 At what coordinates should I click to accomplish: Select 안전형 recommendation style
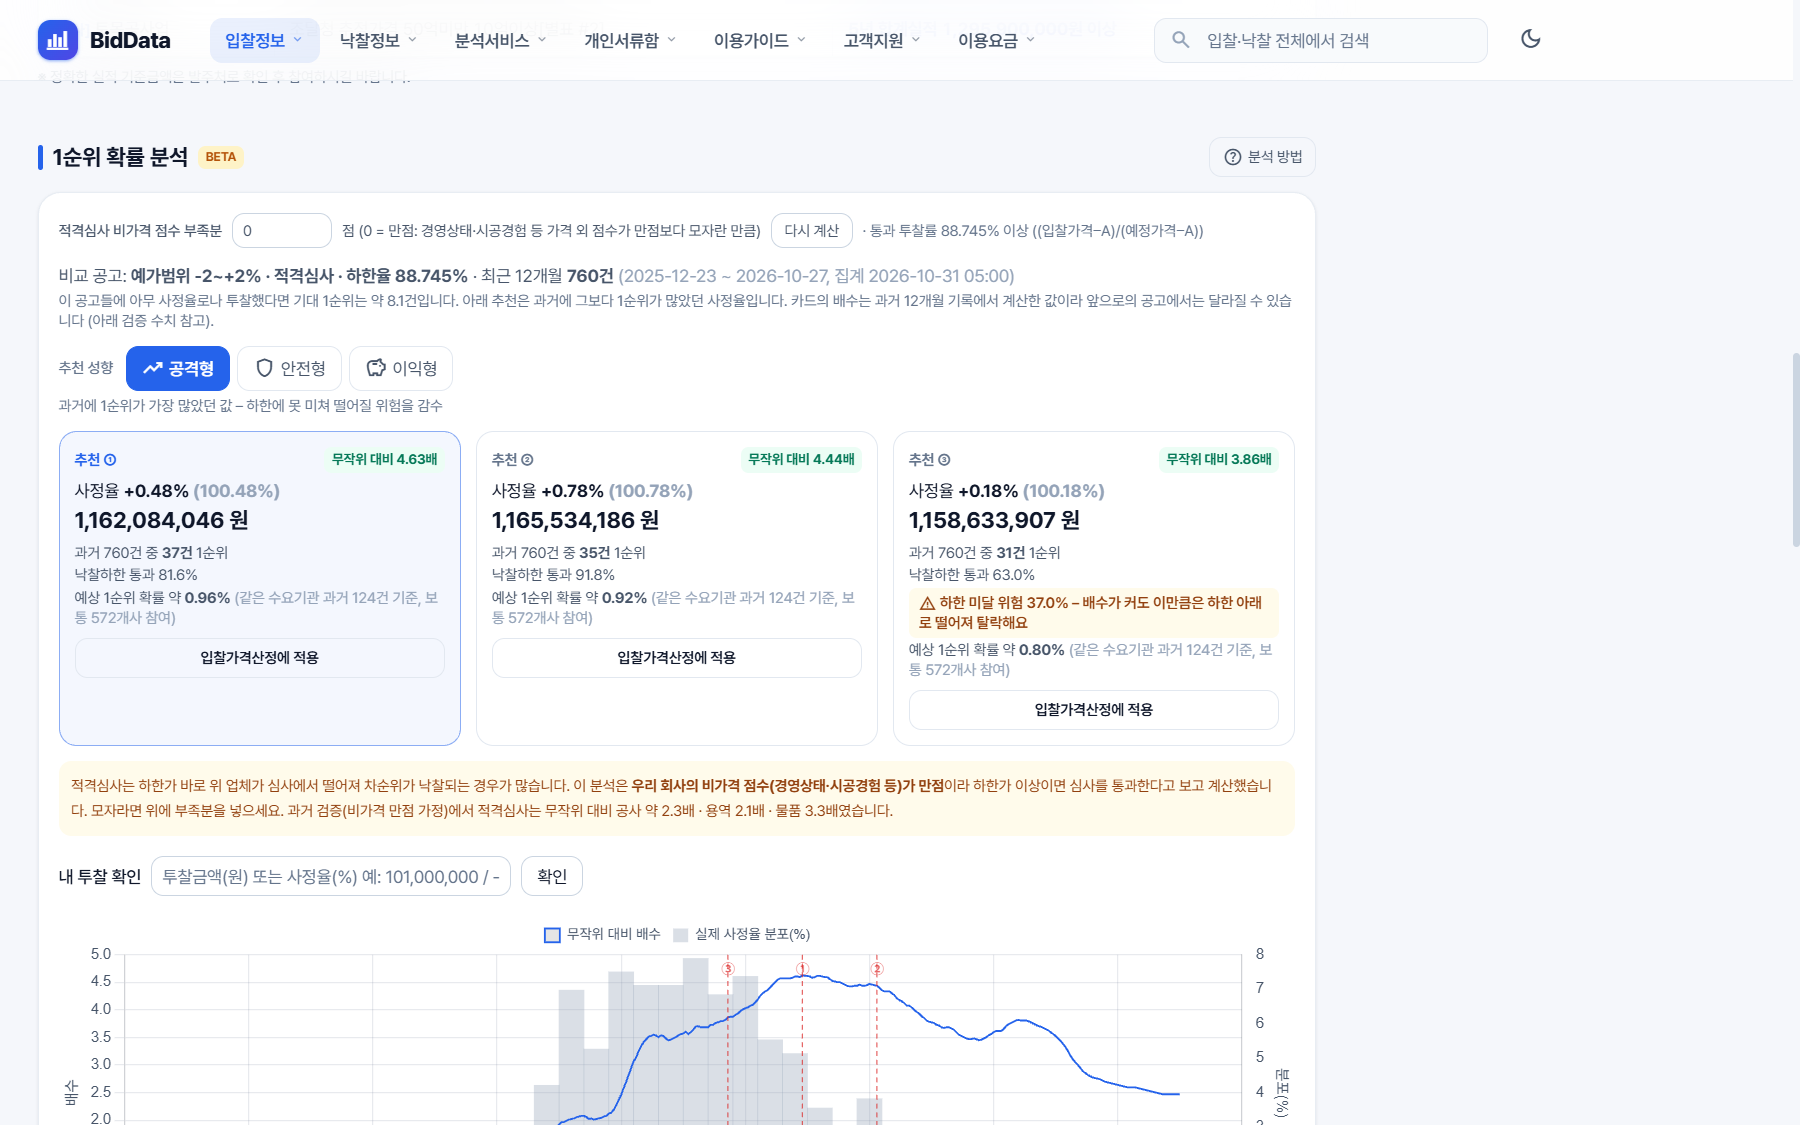pos(290,368)
